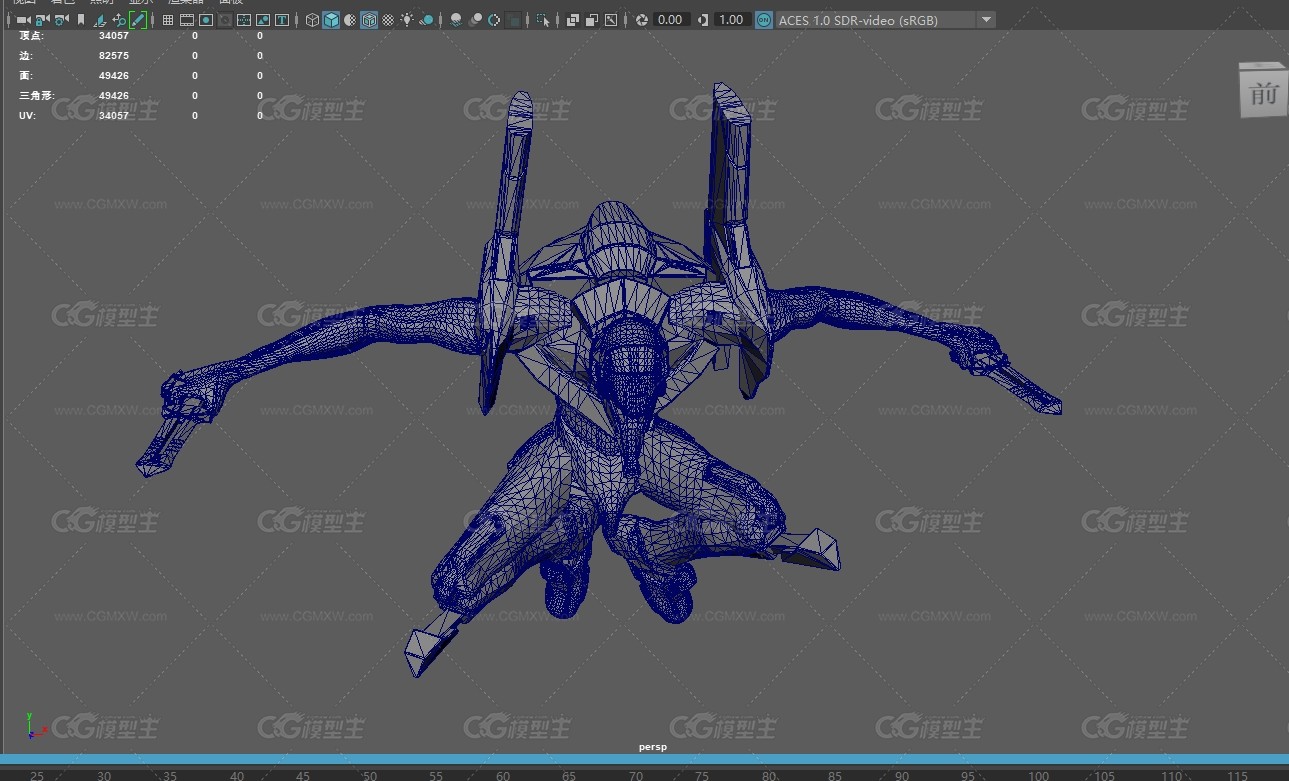The width and height of the screenshot is (1289, 781).
Task: Toggle the View Transform ON button
Action: click(x=764, y=20)
